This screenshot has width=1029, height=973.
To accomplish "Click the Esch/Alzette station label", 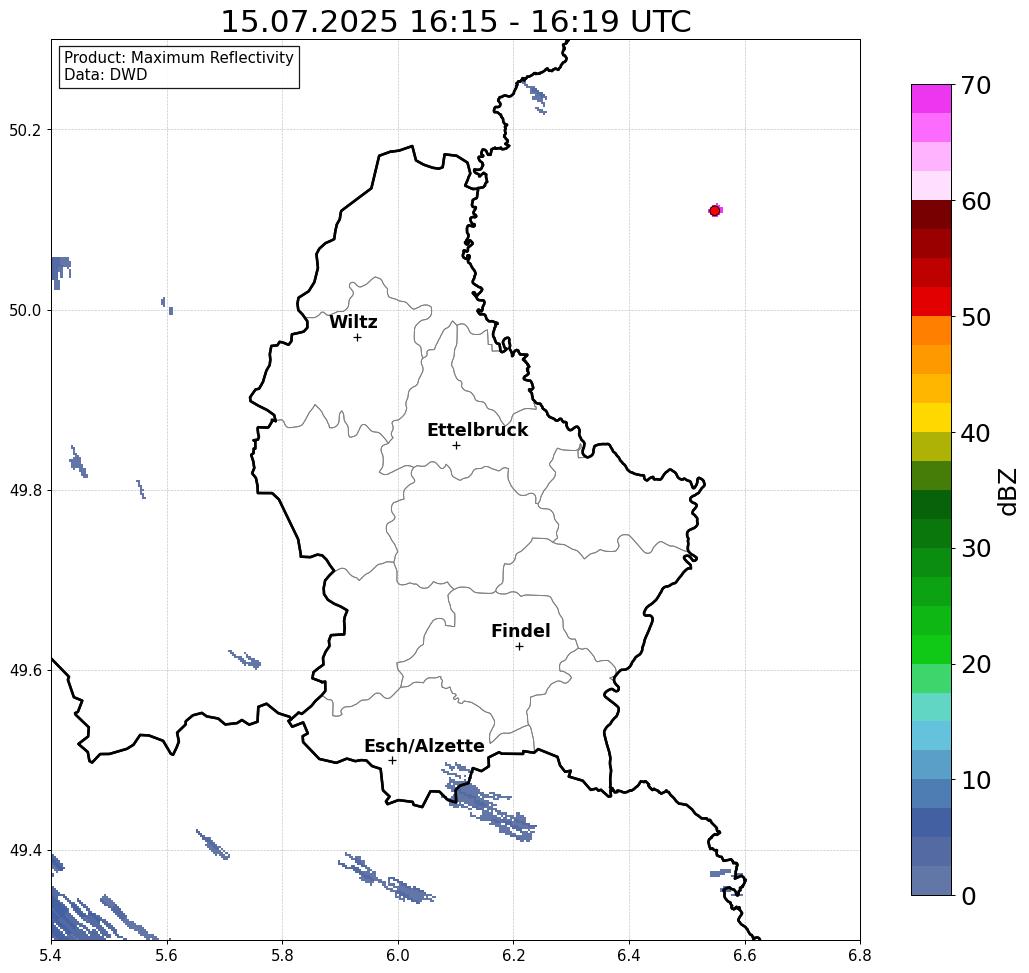I will click(x=424, y=746).
